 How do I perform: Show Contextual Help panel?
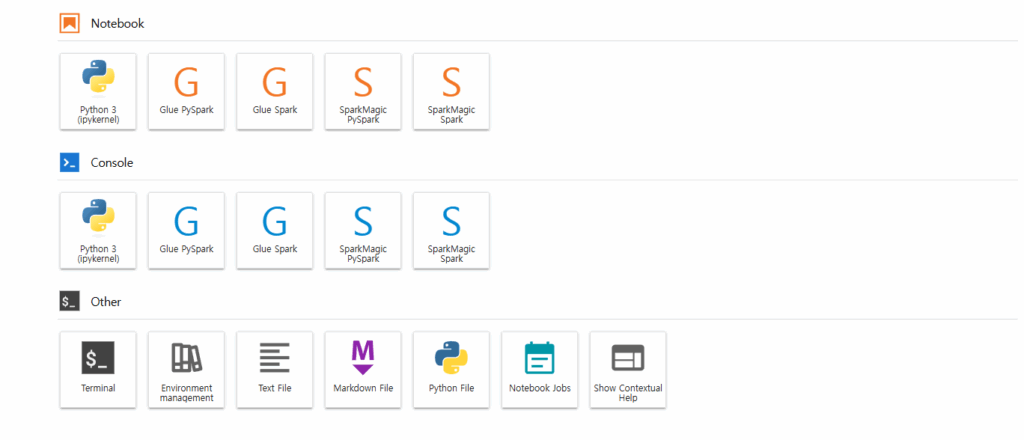tap(628, 369)
